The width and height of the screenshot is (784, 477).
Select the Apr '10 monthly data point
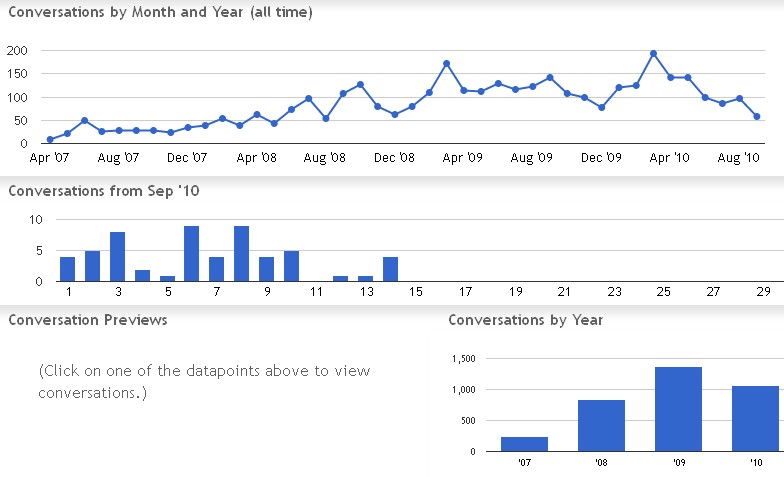tap(671, 77)
